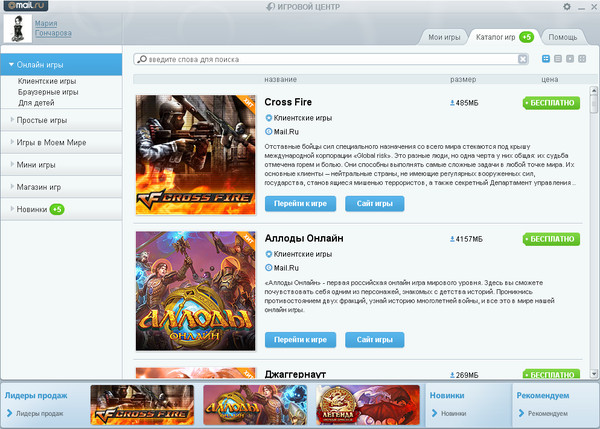Viewport: 600px width, 429px height.
Task: Click the Лидеры продаж arrow link
Action: tap(35, 413)
